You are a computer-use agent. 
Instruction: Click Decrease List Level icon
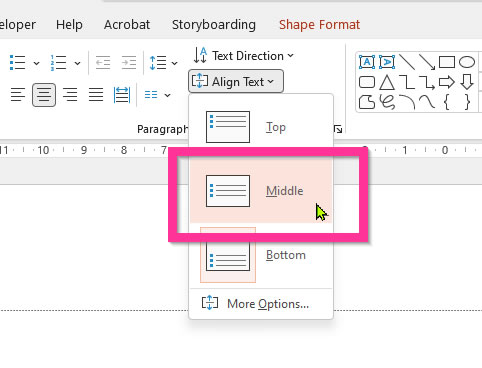pyautogui.click(x=103, y=63)
